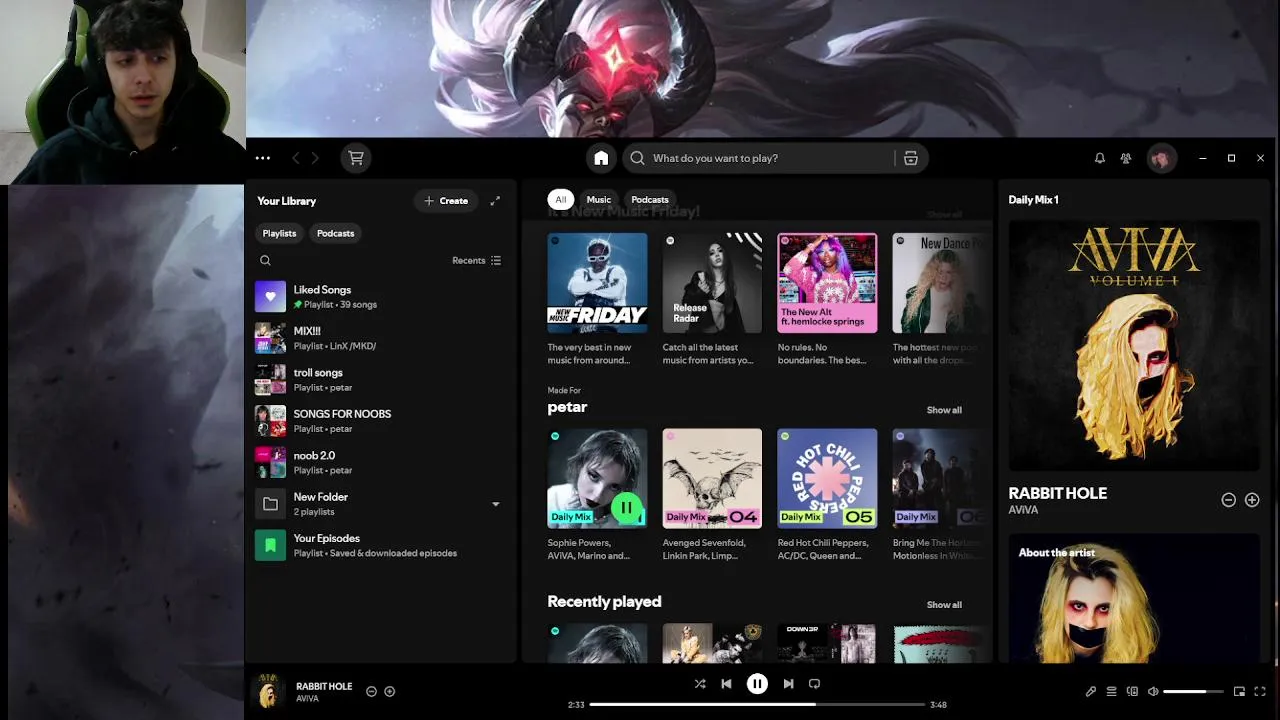The image size is (1280, 720).
Task: Enter full screen player mode
Action: pyautogui.click(x=1260, y=691)
